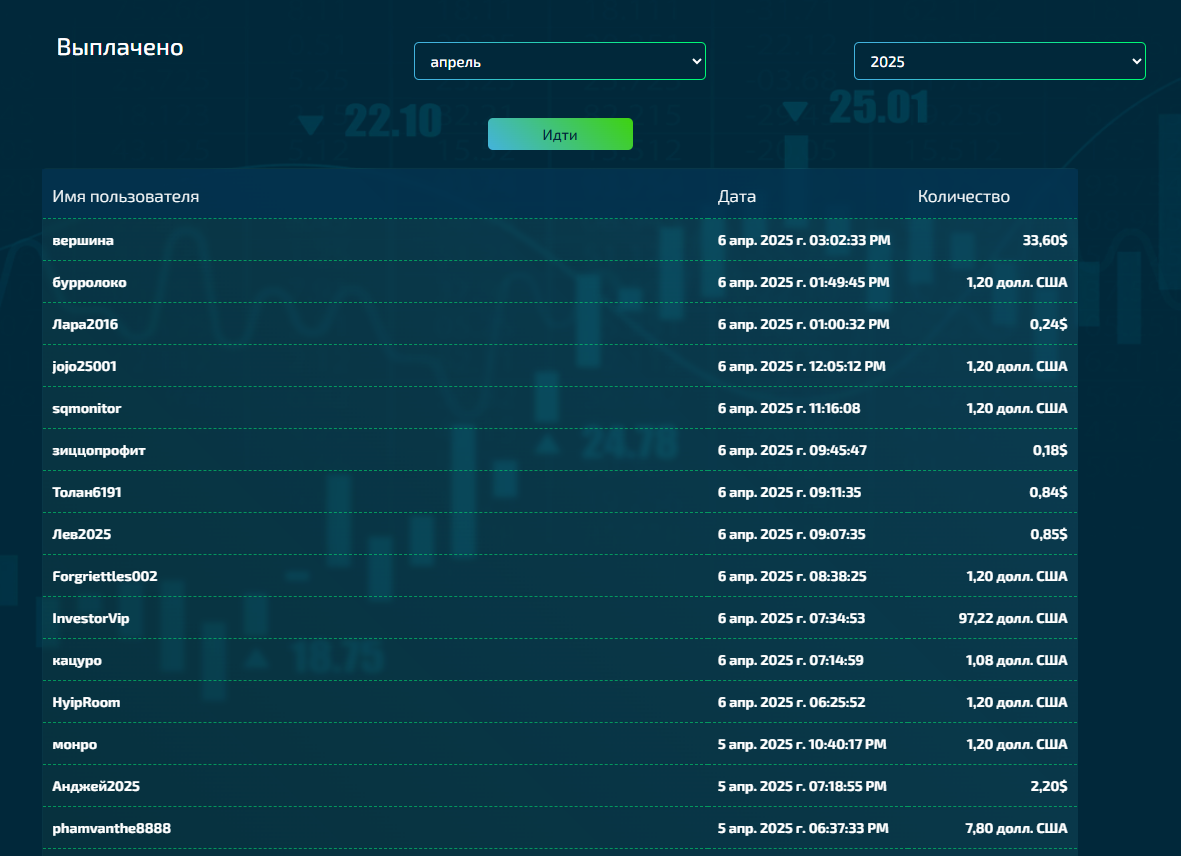This screenshot has width=1181, height=856.
Task: Select username Анджей2025
Action: [96, 787]
